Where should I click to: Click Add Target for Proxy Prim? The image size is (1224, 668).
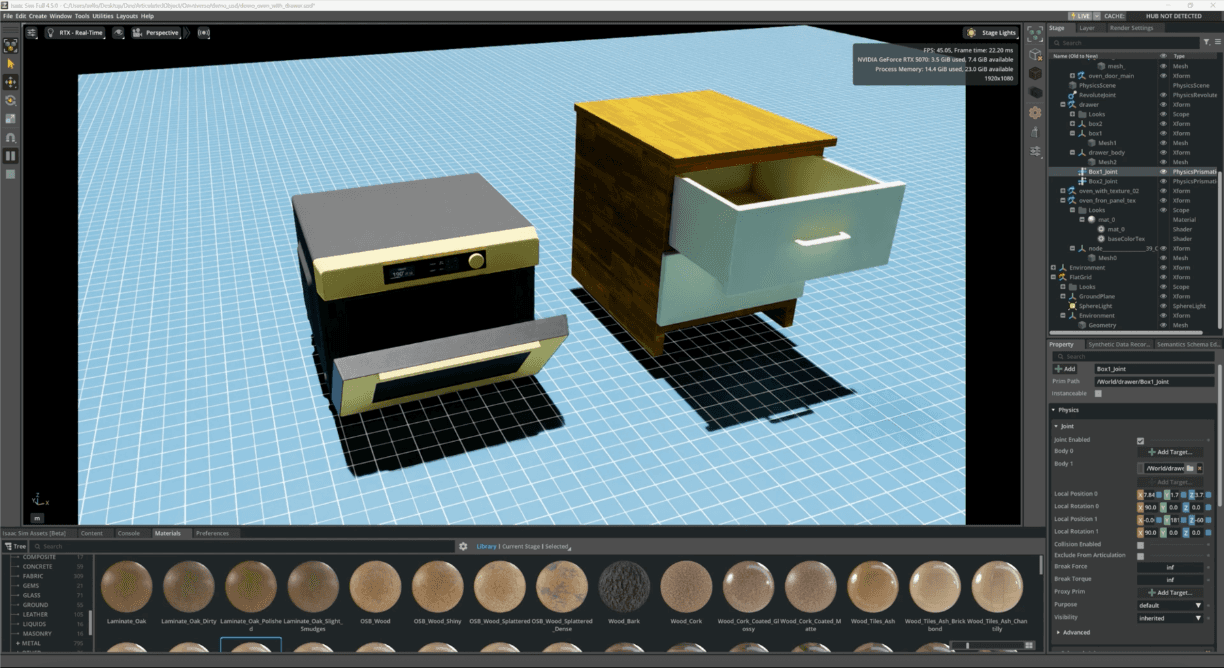tap(1171, 592)
